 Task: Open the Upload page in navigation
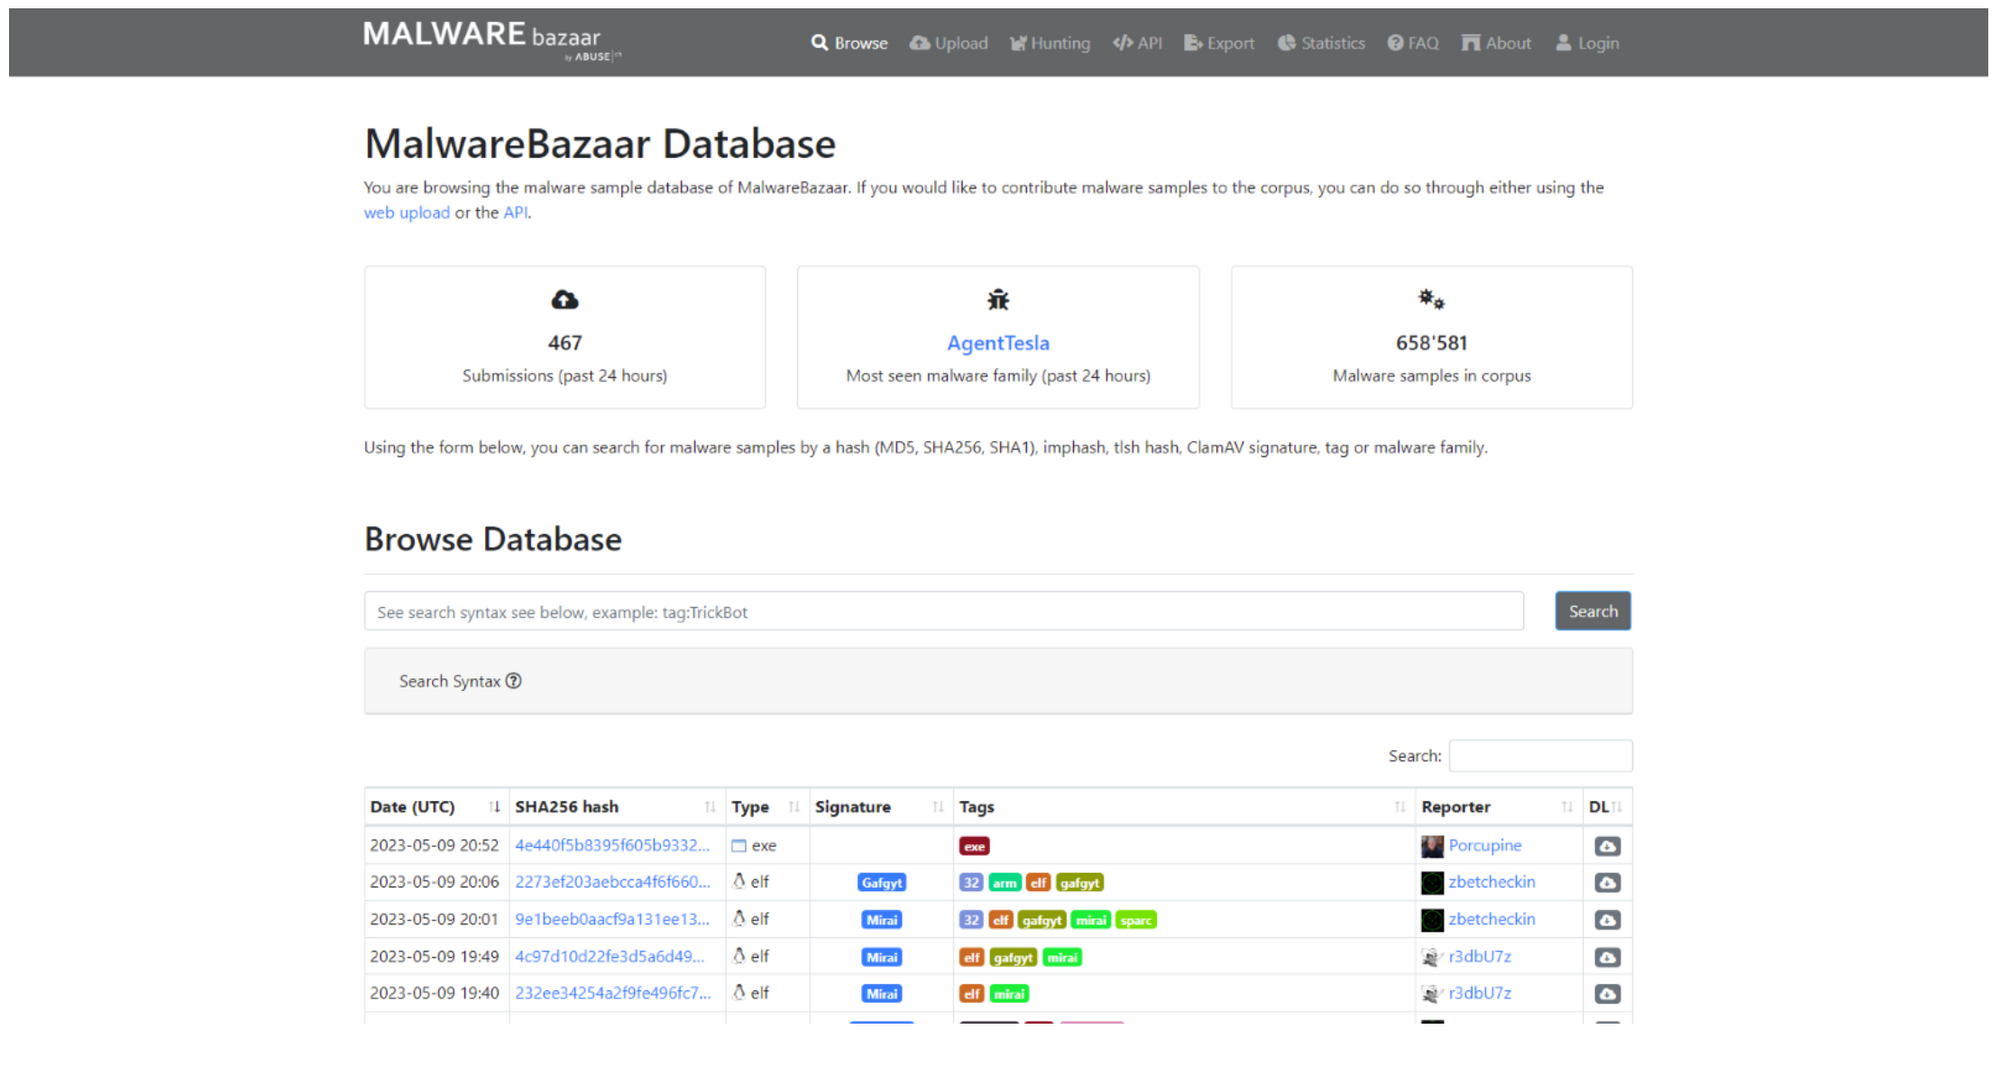click(948, 43)
